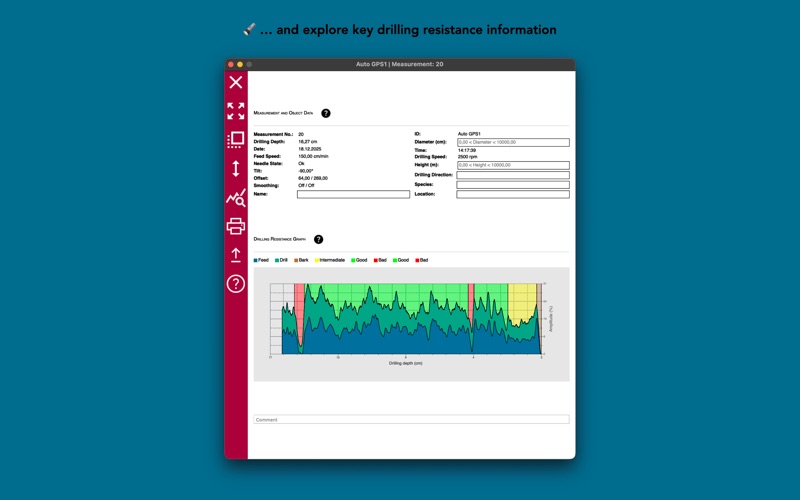The height and width of the screenshot is (500, 800).
Task: Toggle fullscreen with the four-arrows icon
Action: point(236,111)
